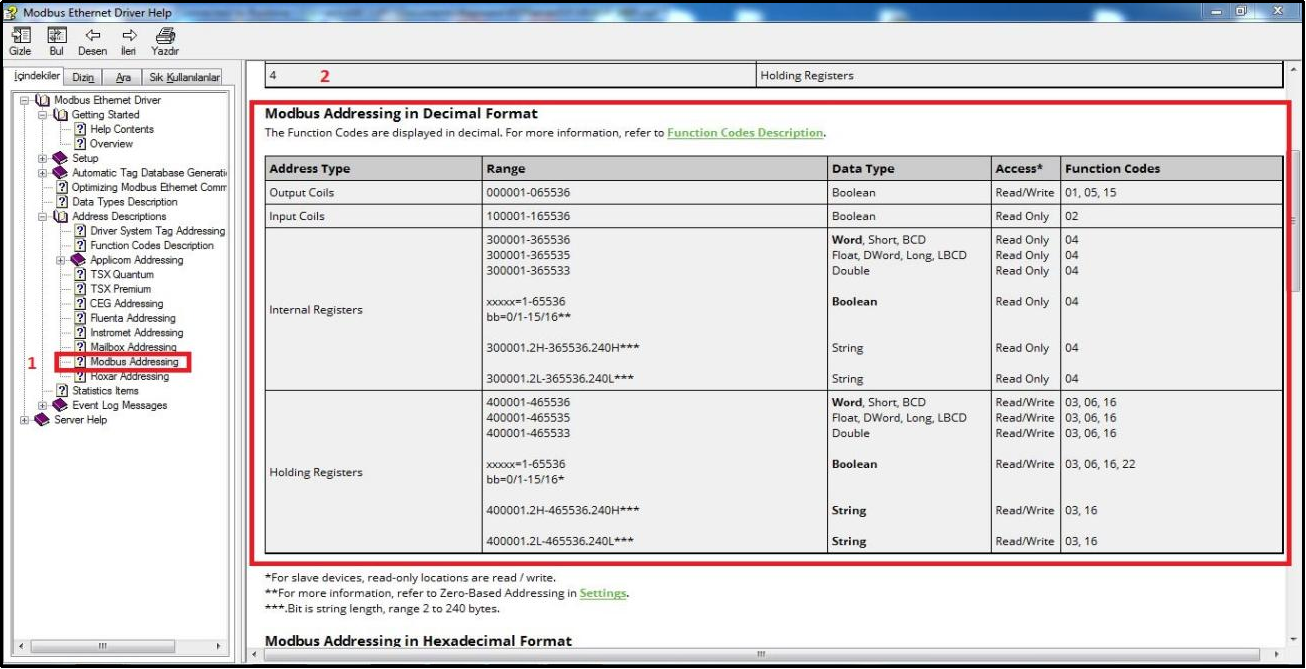Expand the Automatic Tag Database Generation node
This screenshot has height=669, width=1306.
pos(43,173)
